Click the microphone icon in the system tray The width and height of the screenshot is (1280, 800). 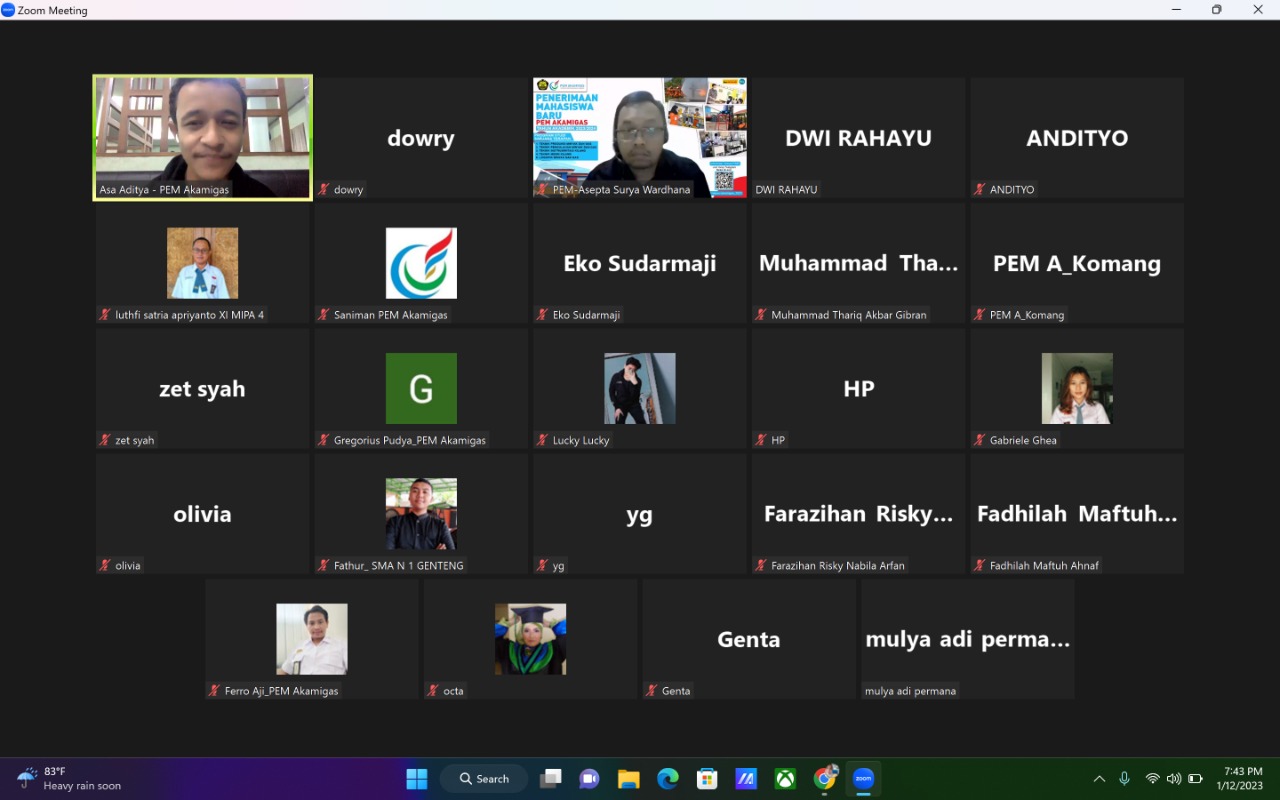(x=1125, y=778)
